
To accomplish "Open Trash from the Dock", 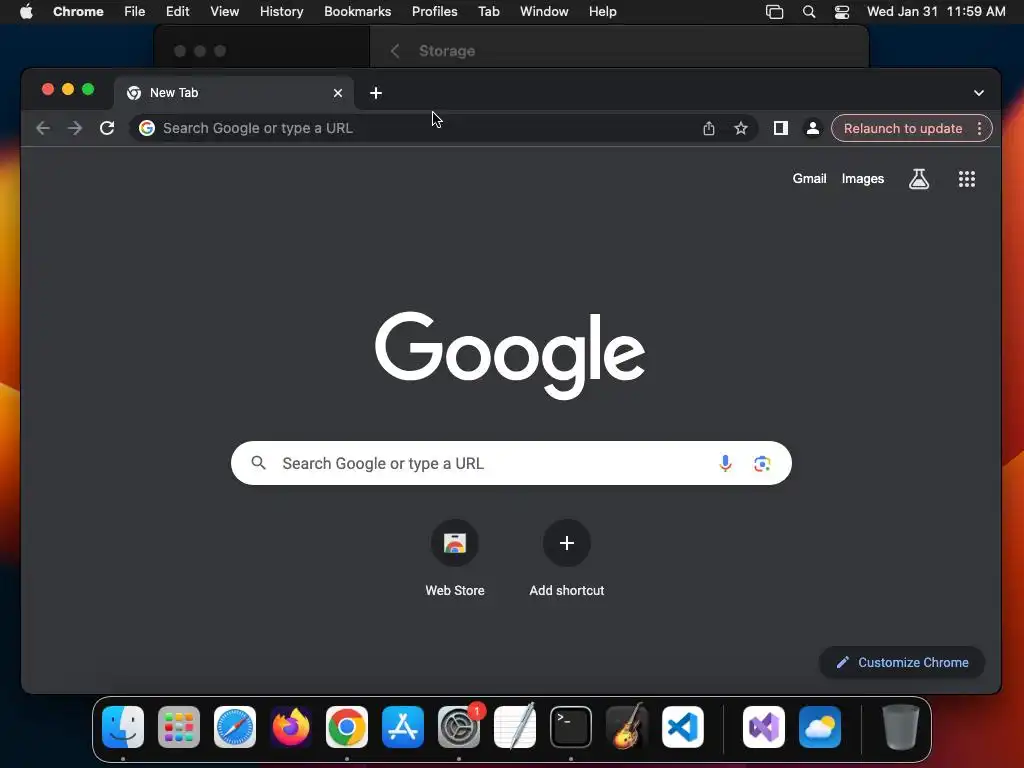I will coord(901,727).
